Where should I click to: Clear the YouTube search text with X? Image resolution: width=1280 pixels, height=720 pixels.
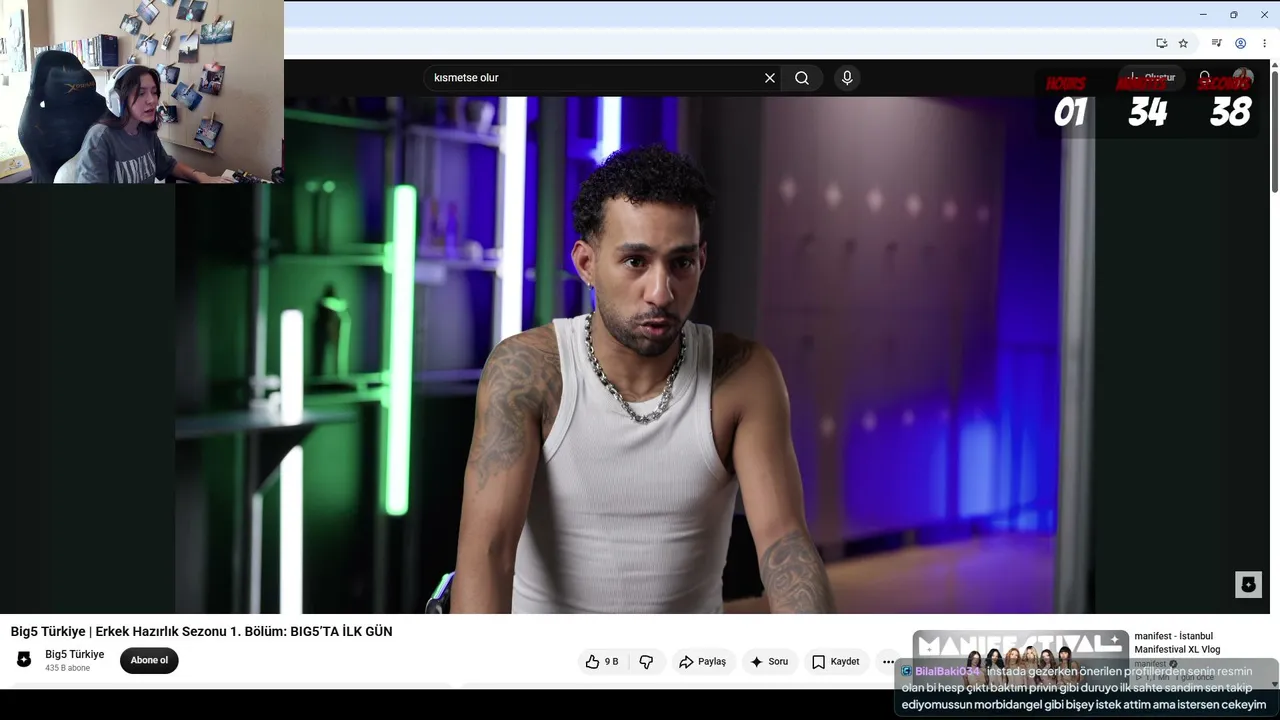(x=770, y=78)
